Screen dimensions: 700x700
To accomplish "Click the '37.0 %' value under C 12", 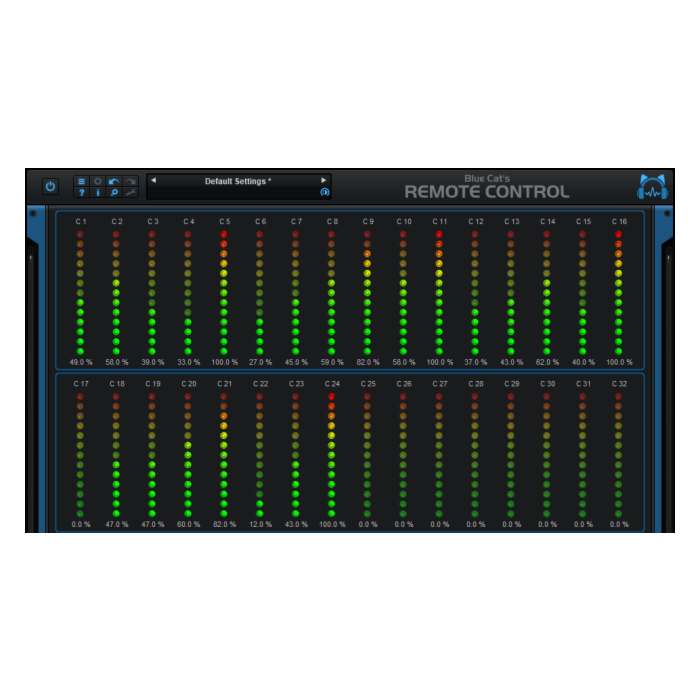I will point(475,362).
